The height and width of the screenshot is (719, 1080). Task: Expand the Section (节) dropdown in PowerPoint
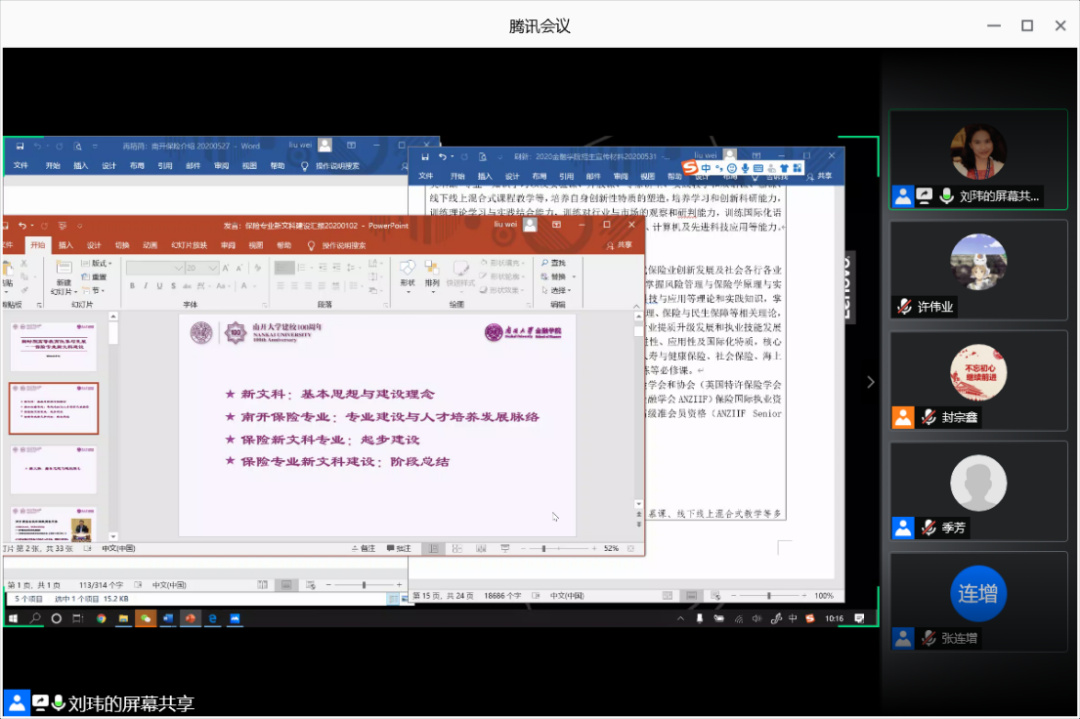tap(94, 291)
